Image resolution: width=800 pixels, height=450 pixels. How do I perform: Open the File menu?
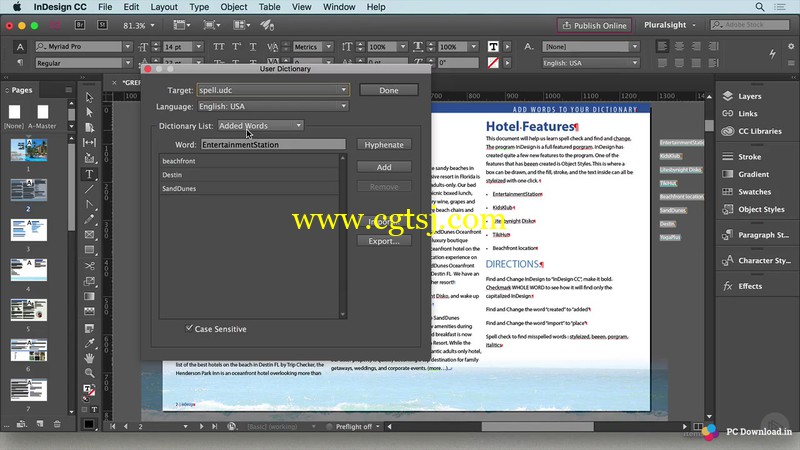click(105, 7)
